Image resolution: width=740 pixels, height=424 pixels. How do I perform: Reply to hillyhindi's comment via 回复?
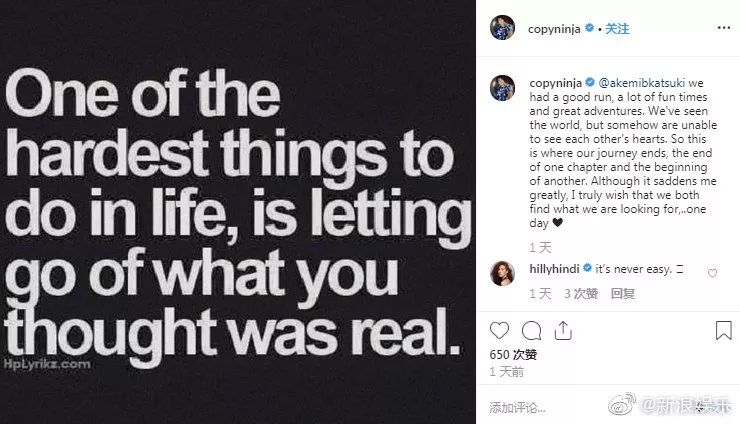pyautogui.click(x=622, y=294)
